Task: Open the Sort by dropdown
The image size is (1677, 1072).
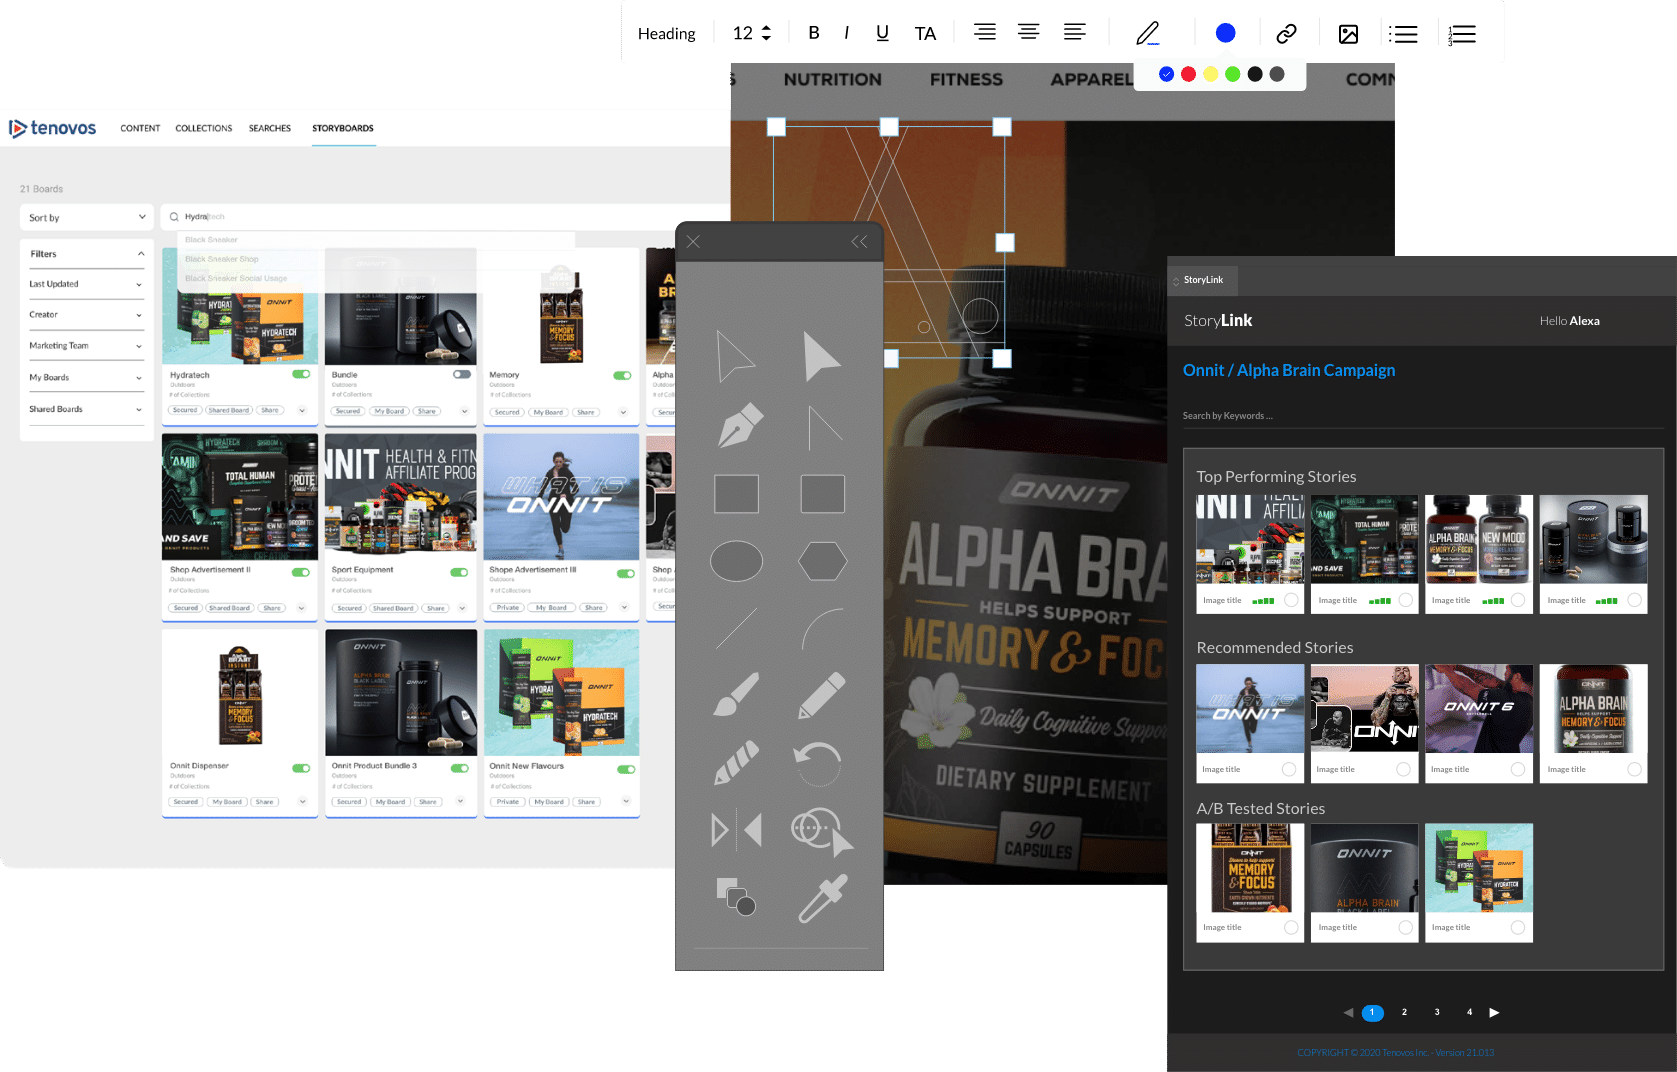Action: coord(86,217)
